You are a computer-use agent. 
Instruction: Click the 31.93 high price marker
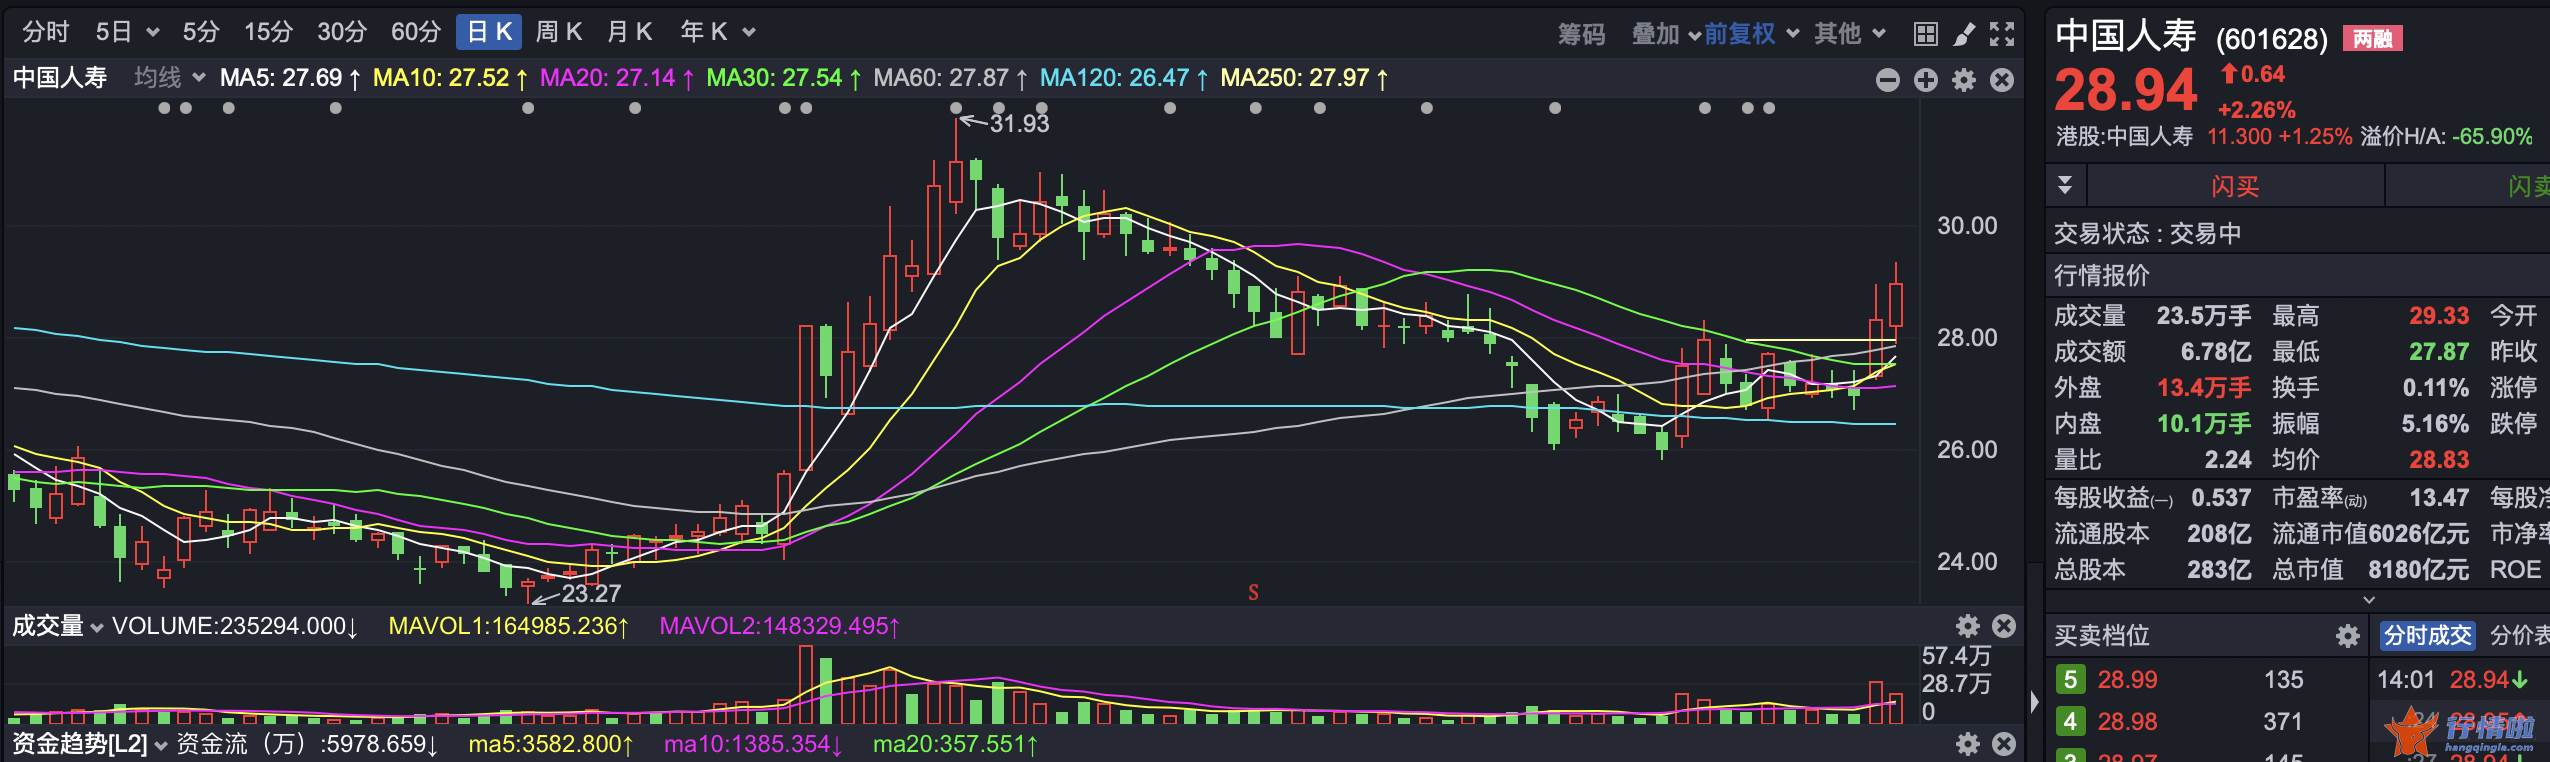[x=1018, y=123]
